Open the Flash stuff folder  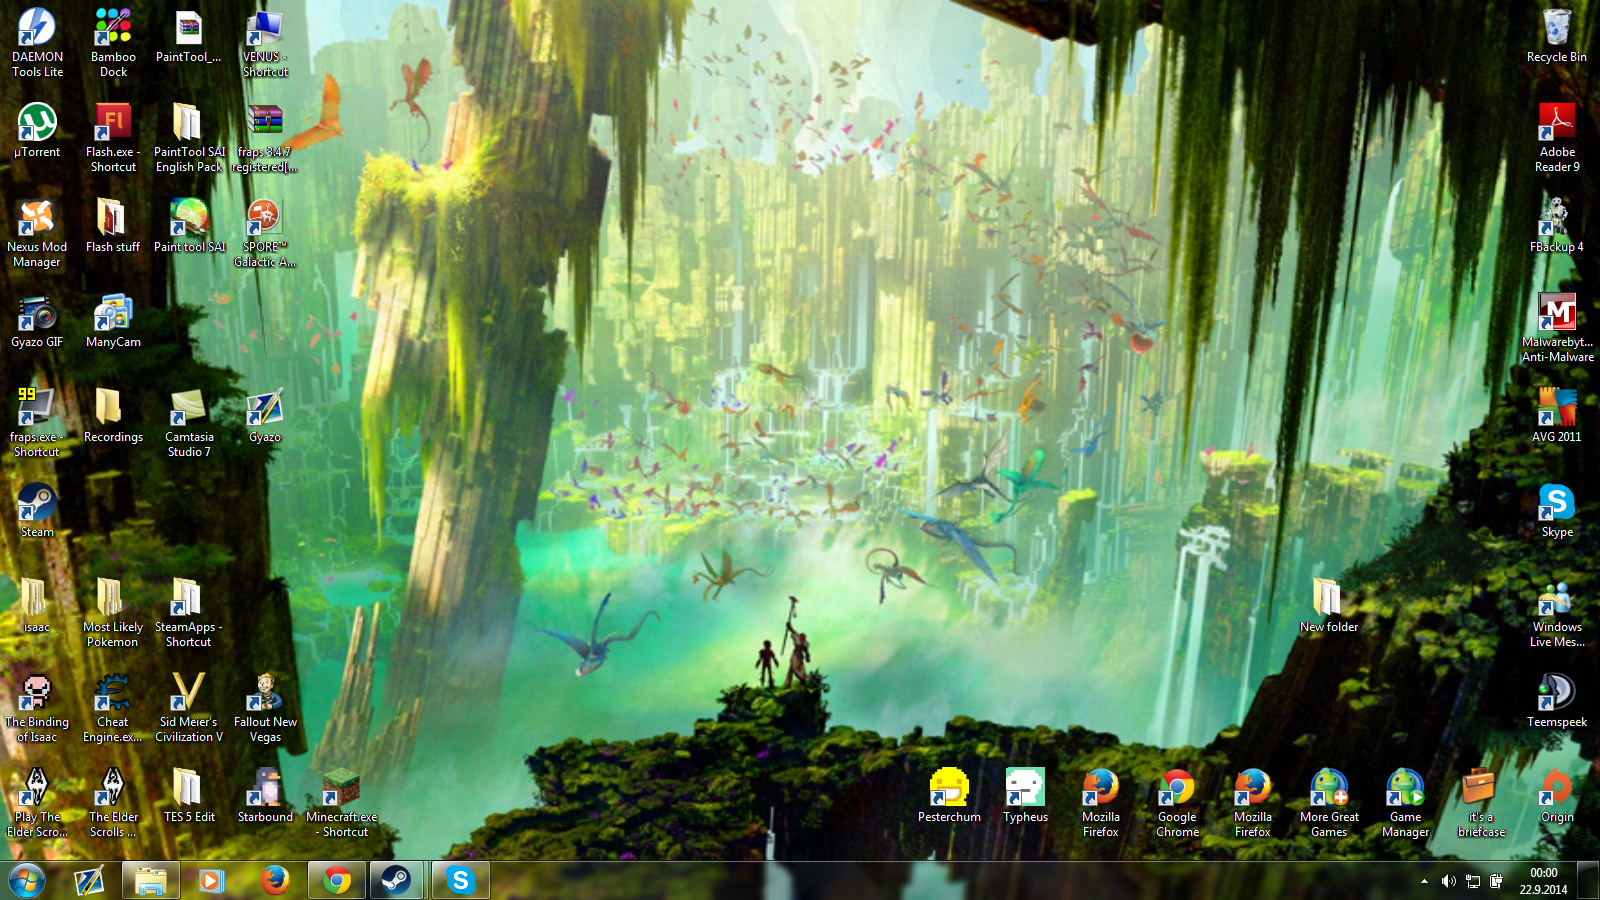[x=113, y=226]
